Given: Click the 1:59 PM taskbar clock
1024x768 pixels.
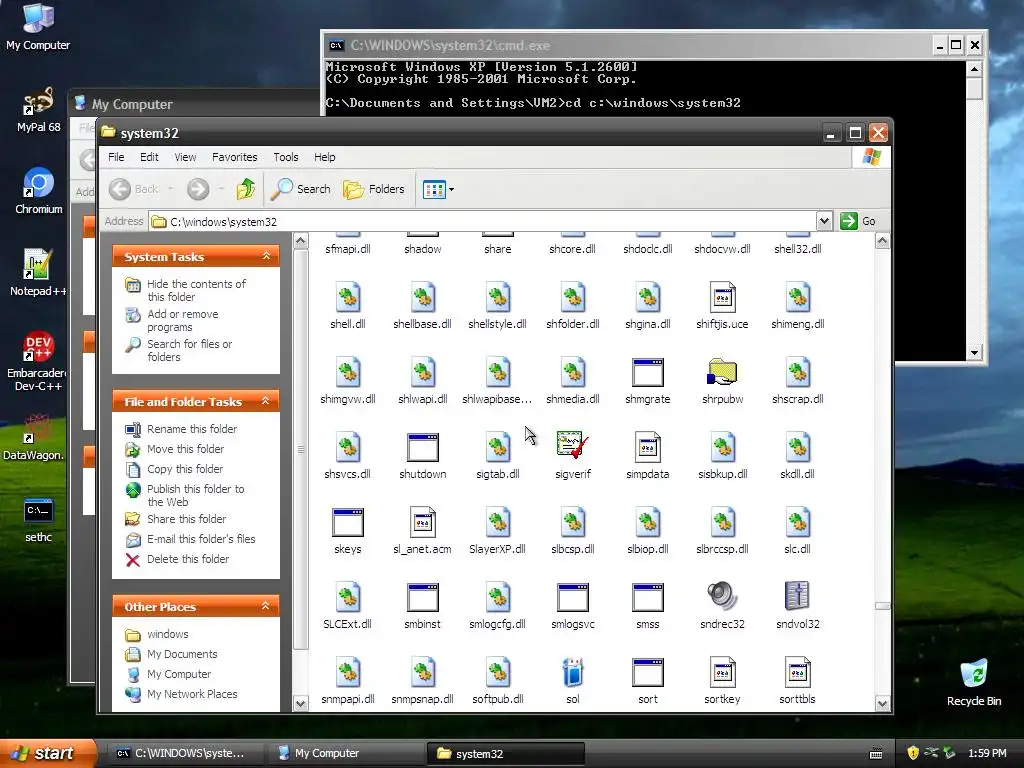Looking at the screenshot, I should click(x=987, y=753).
